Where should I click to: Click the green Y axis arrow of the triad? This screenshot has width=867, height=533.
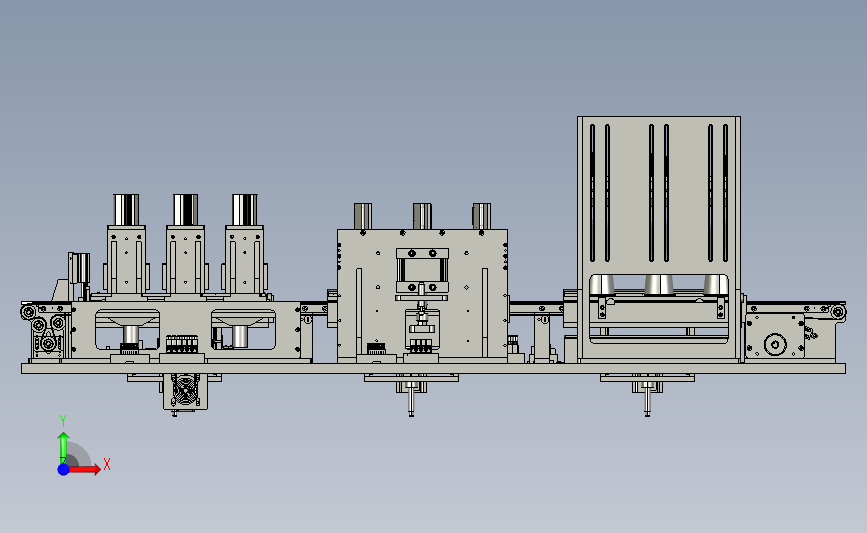63,448
